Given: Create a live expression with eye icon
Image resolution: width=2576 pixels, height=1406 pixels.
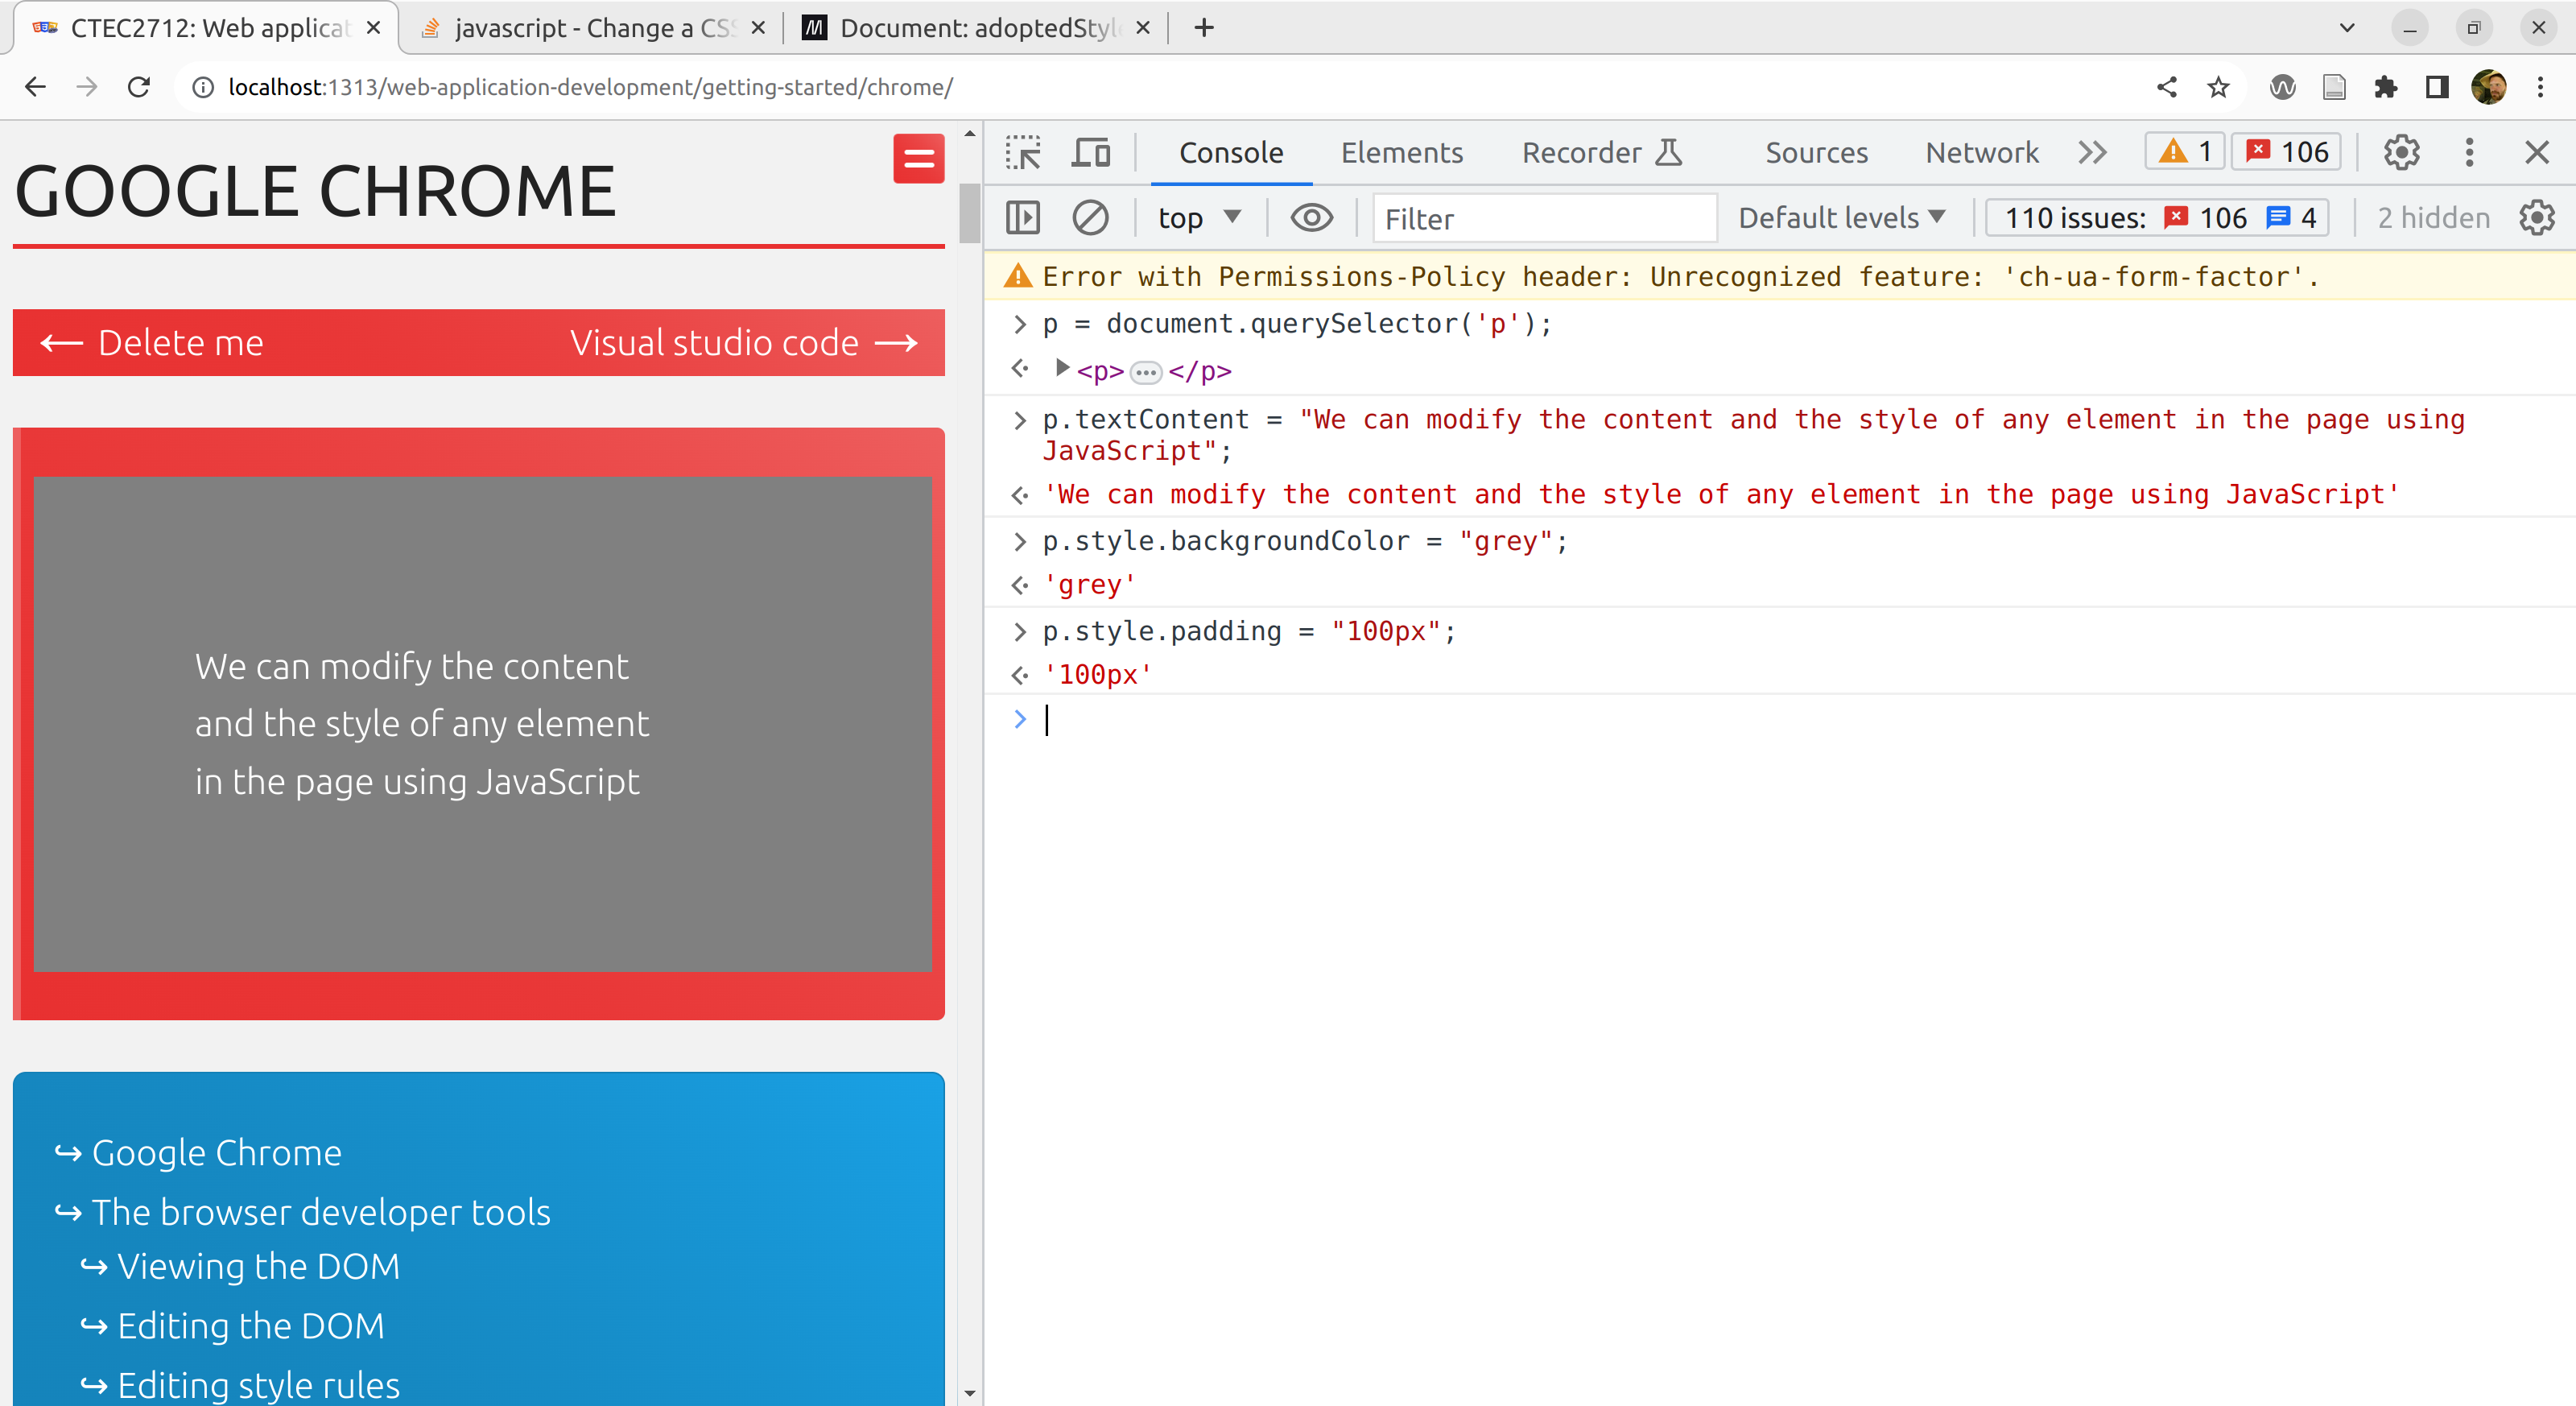Looking at the screenshot, I should tap(1311, 218).
